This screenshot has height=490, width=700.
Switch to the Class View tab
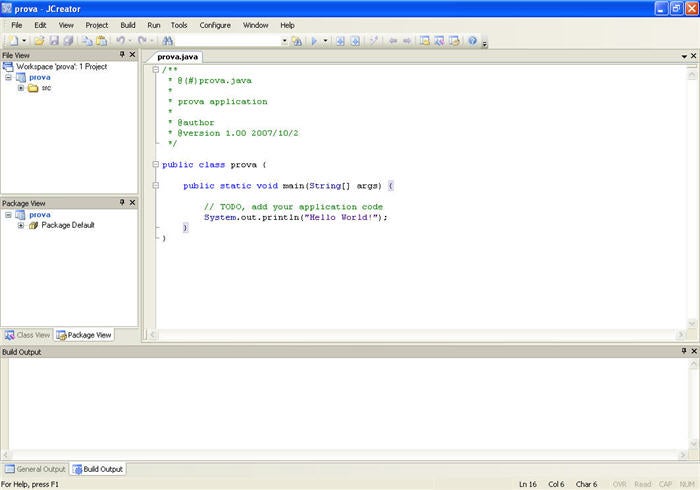28,335
